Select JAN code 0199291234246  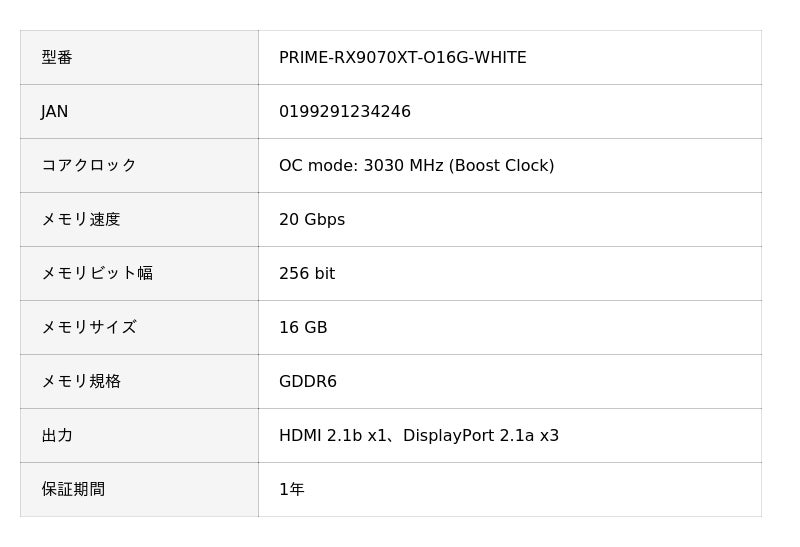(x=344, y=112)
